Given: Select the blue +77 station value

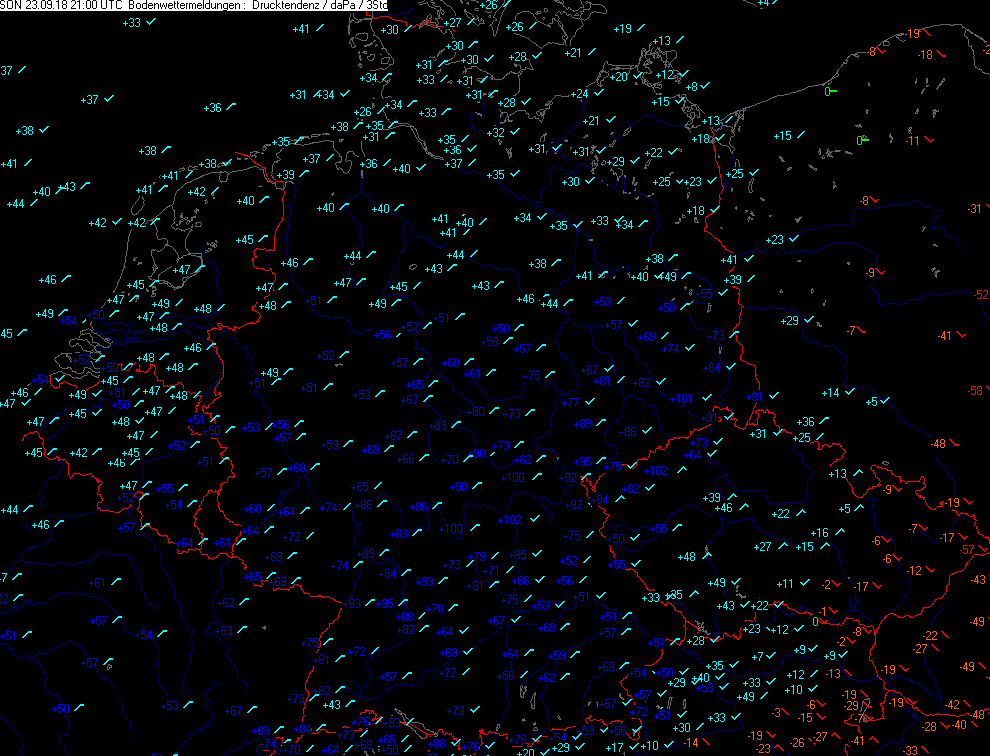Looking at the screenshot, I should tap(571, 402).
